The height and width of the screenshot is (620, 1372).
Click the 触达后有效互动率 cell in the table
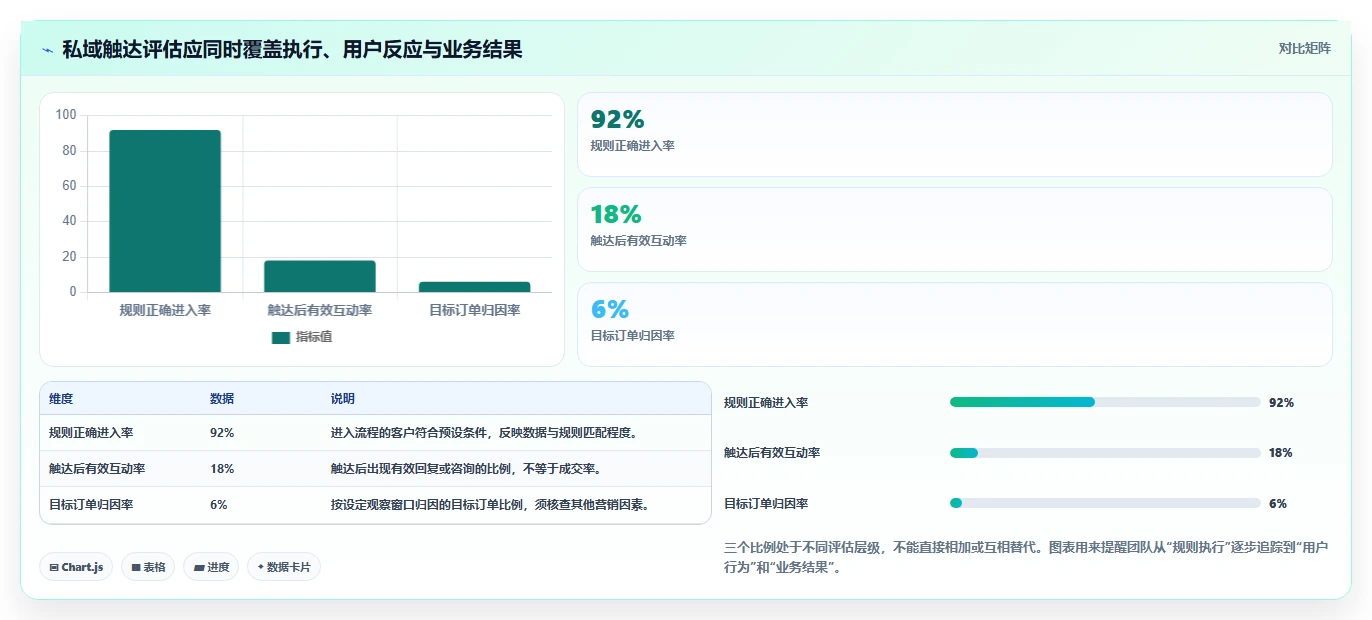(x=97, y=469)
